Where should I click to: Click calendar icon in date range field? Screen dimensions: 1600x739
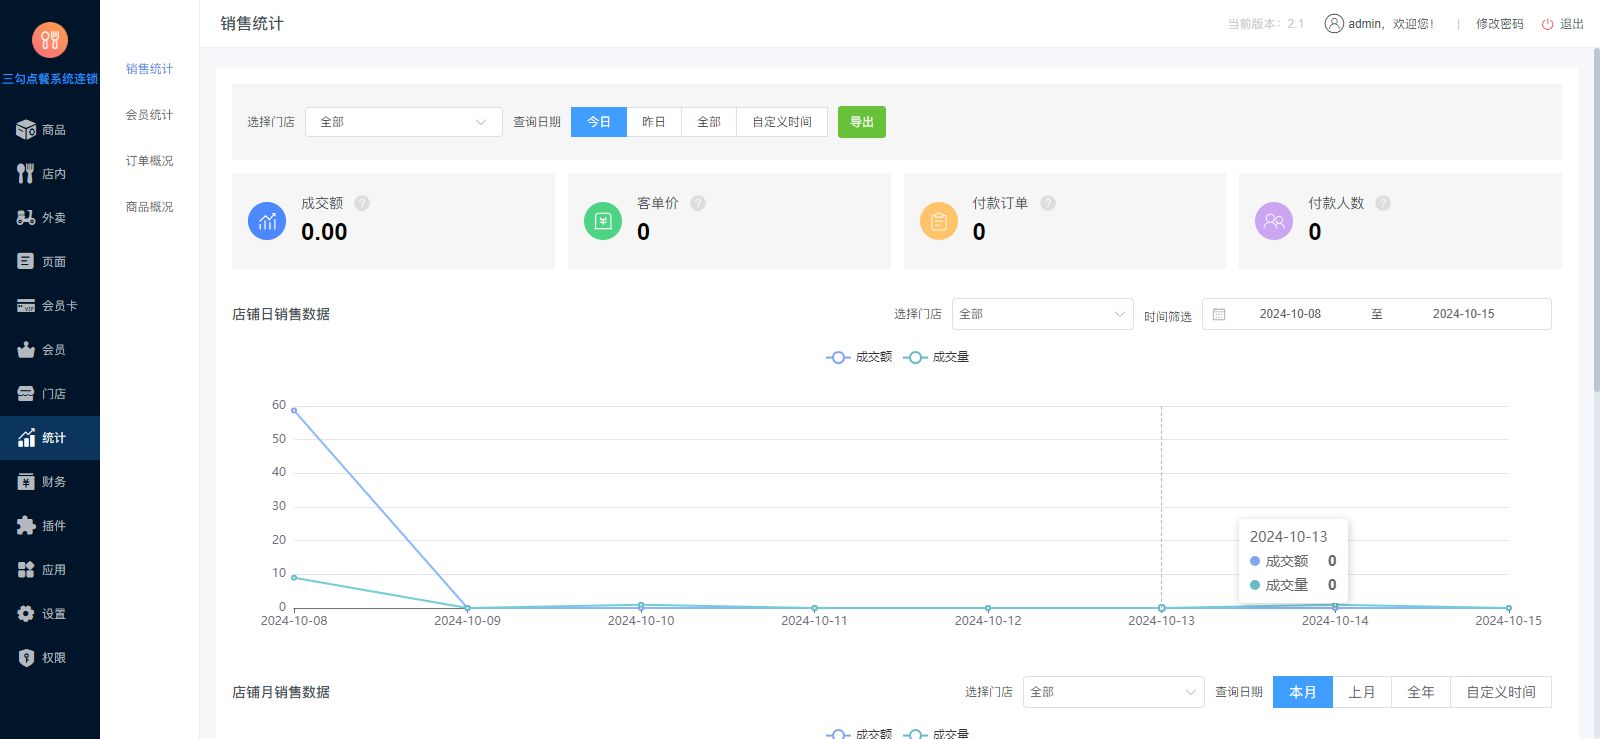[1219, 314]
